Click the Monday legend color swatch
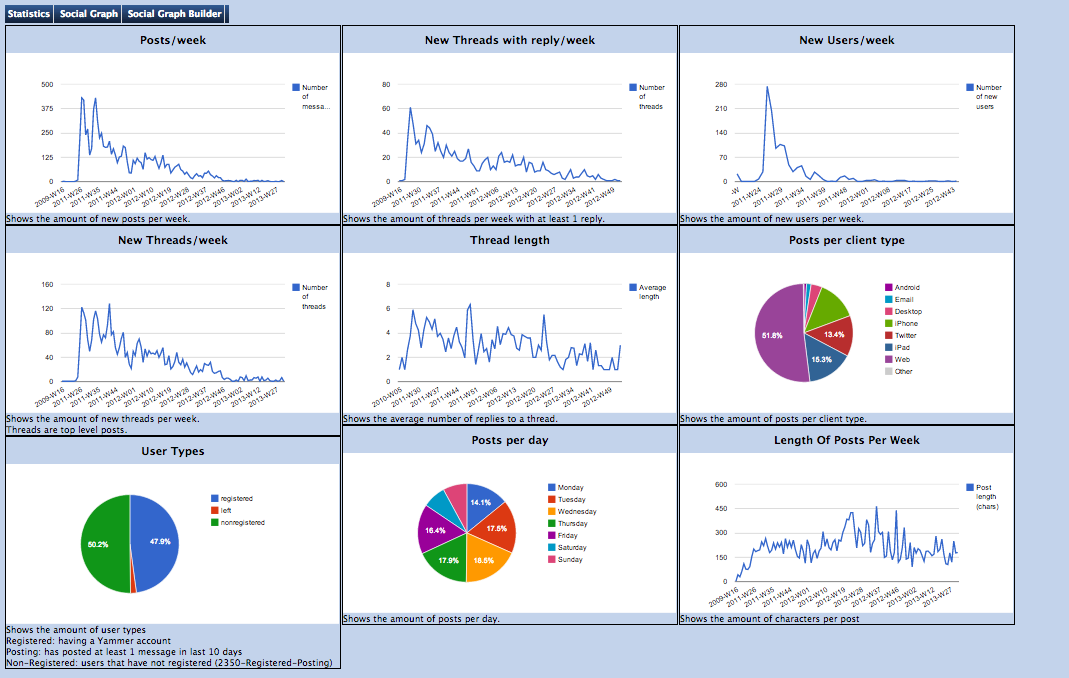The height and width of the screenshot is (678, 1069). 551,488
